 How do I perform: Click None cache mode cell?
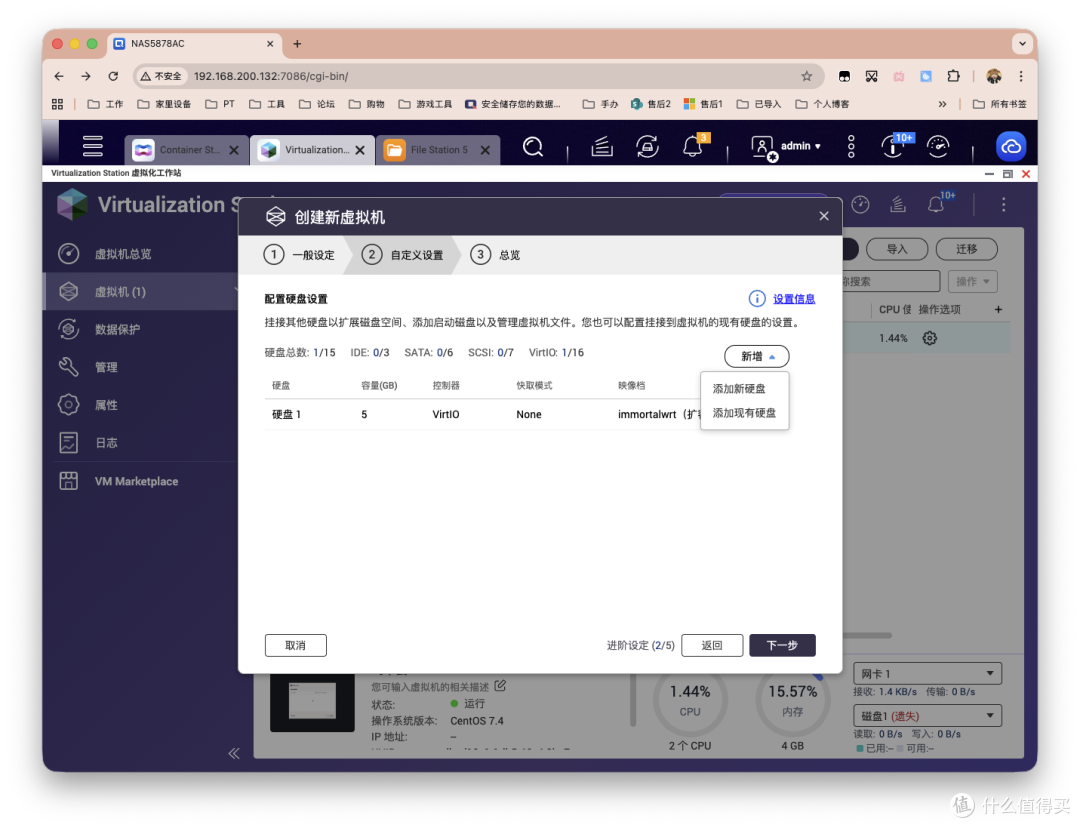tap(528, 414)
